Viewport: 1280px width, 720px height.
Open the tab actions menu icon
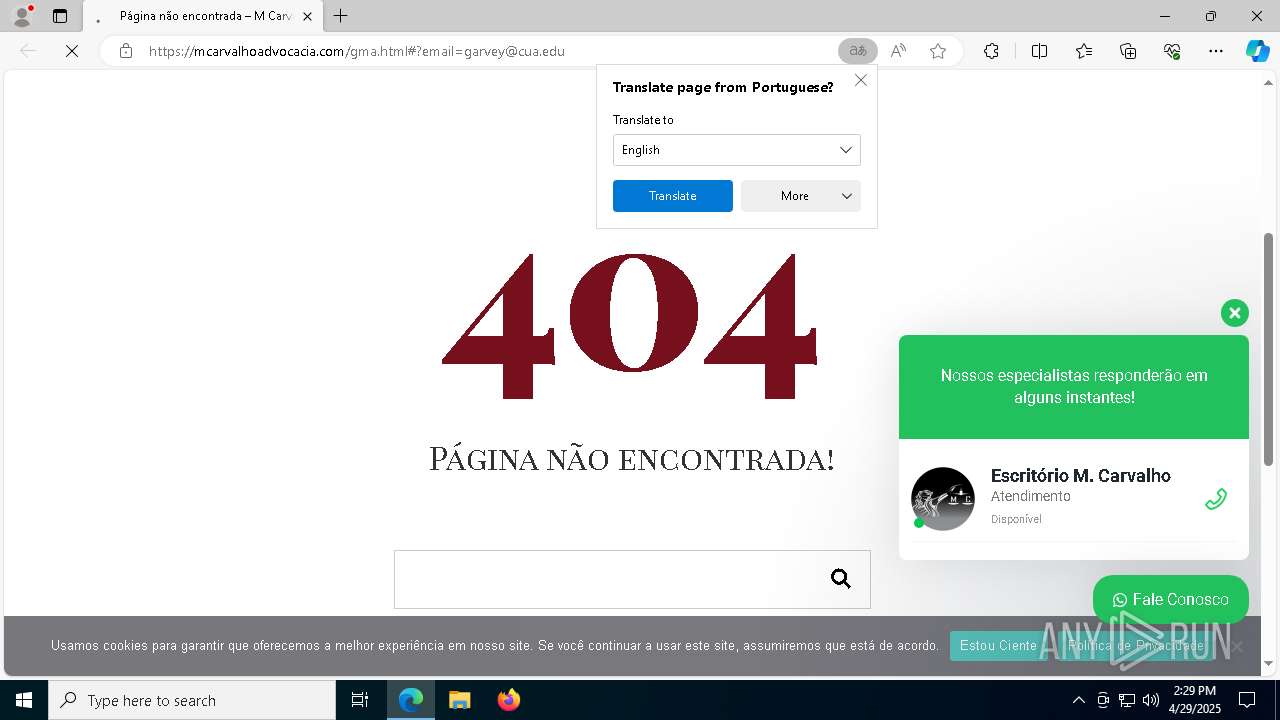[x=60, y=16]
